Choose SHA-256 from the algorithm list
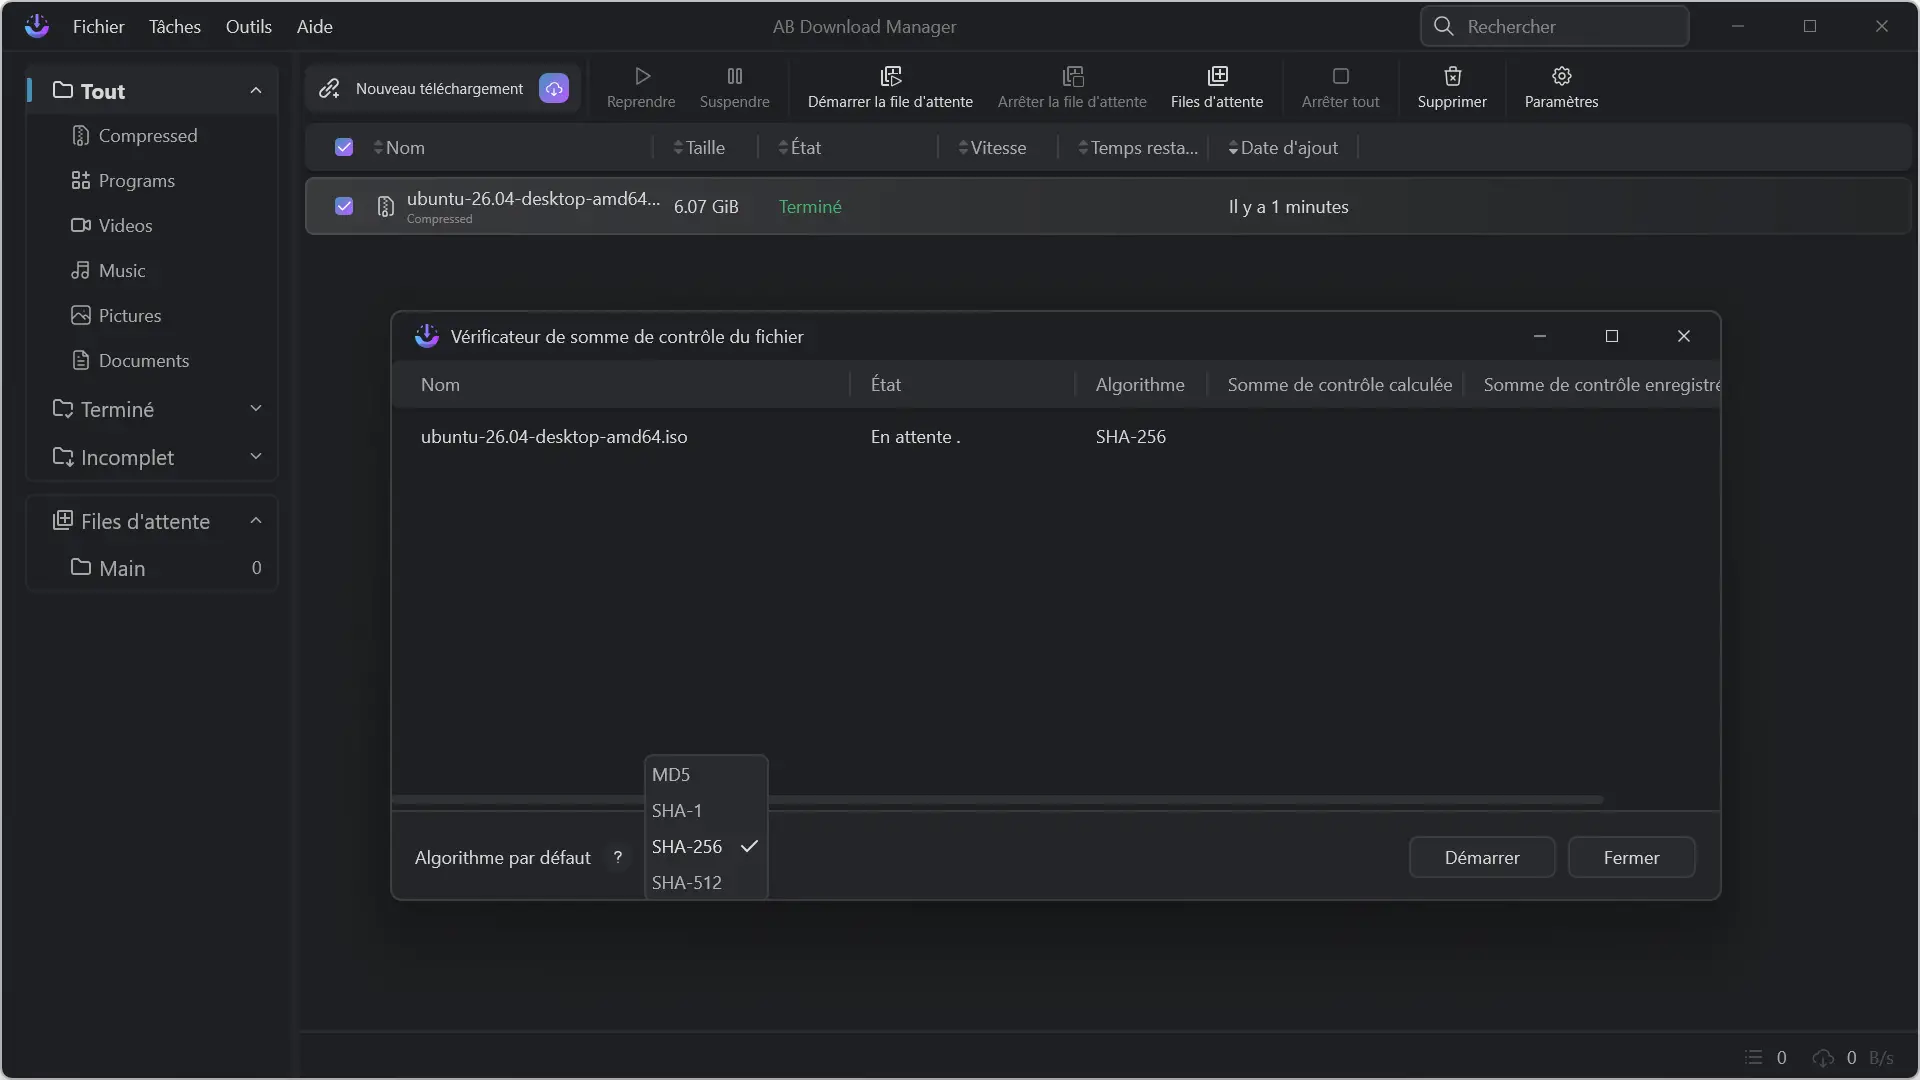Viewport: 1920px width, 1080px height. point(706,846)
